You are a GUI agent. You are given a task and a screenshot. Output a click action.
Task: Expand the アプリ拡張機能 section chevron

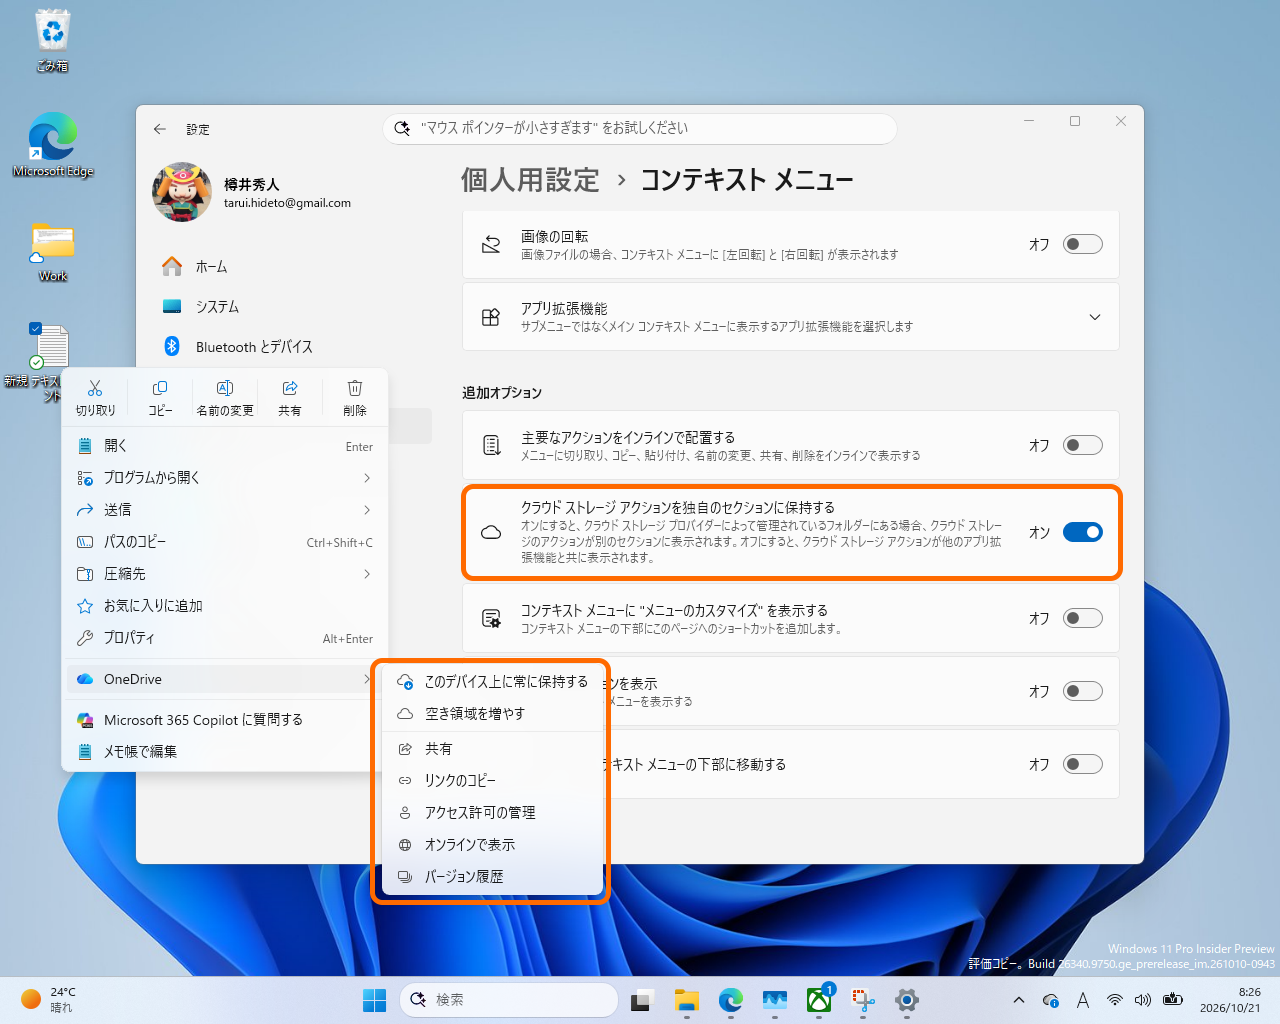pos(1095,317)
